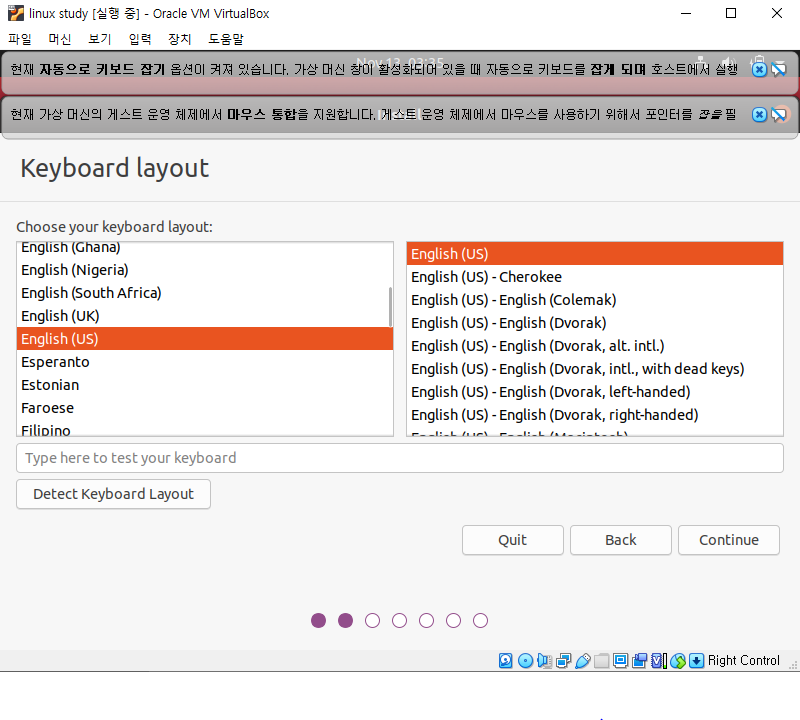Image resolution: width=800 pixels, height=720 pixels.
Task: Open the network adapters indicator
Action: (563, 660)
